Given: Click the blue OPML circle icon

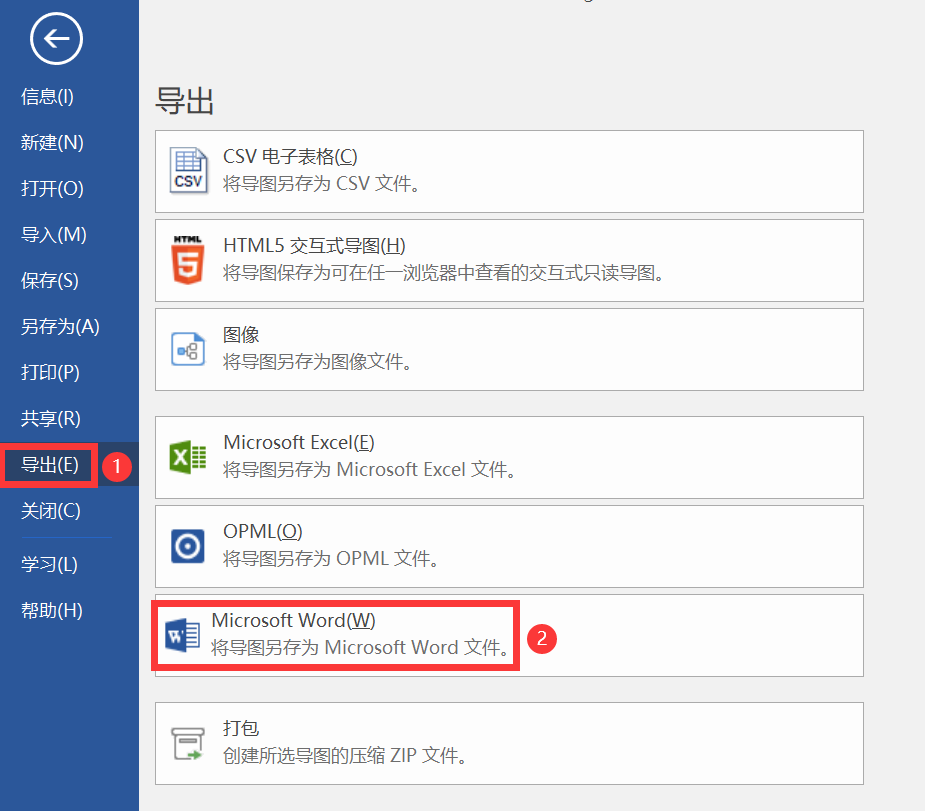Looking at the screenshot, I should (188, 546).
